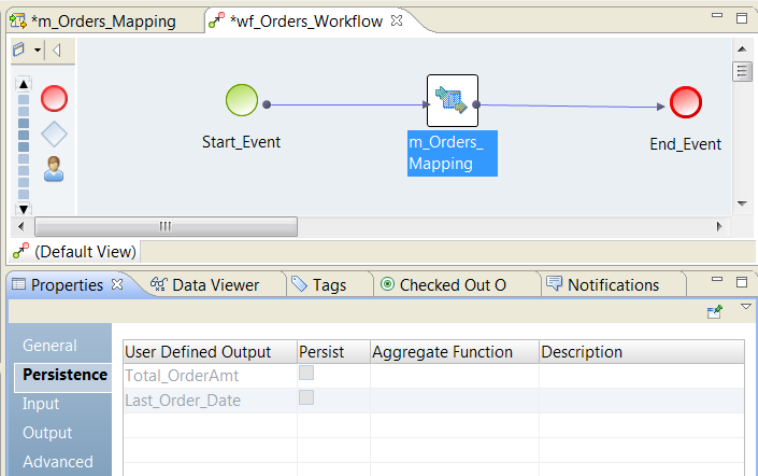Collapse the palette with the left arrow
The image size is (758, 476).
click(x=57, y=50)
